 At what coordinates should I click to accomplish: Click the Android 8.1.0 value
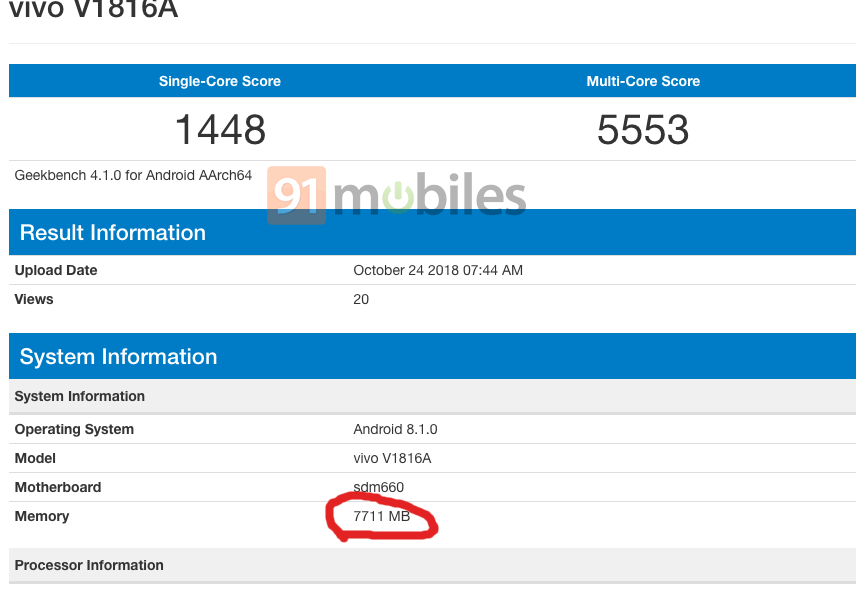395,429
